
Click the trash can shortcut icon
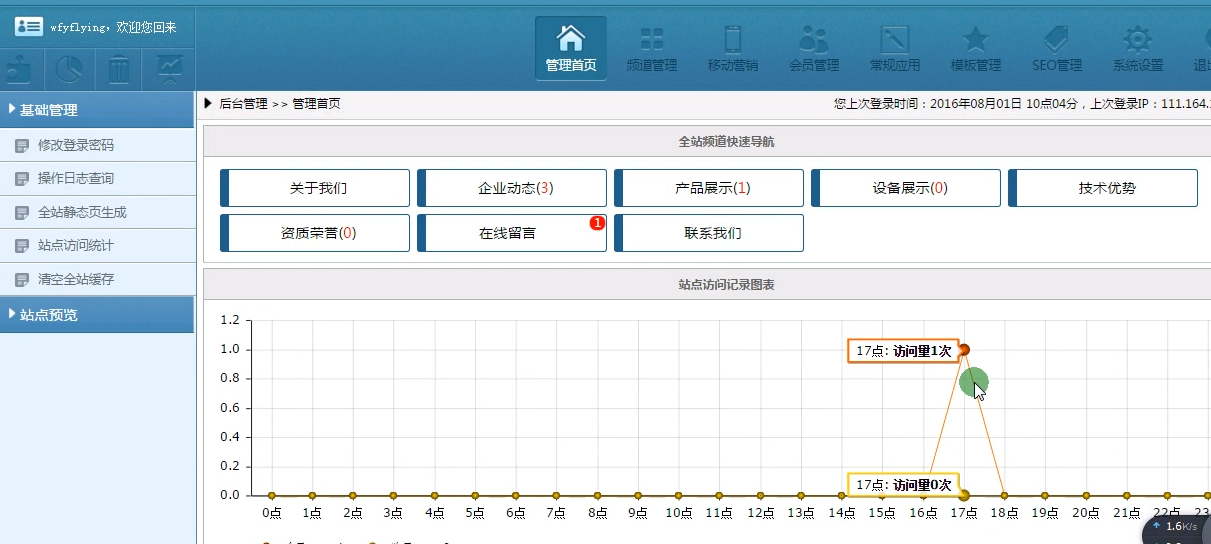119,69
